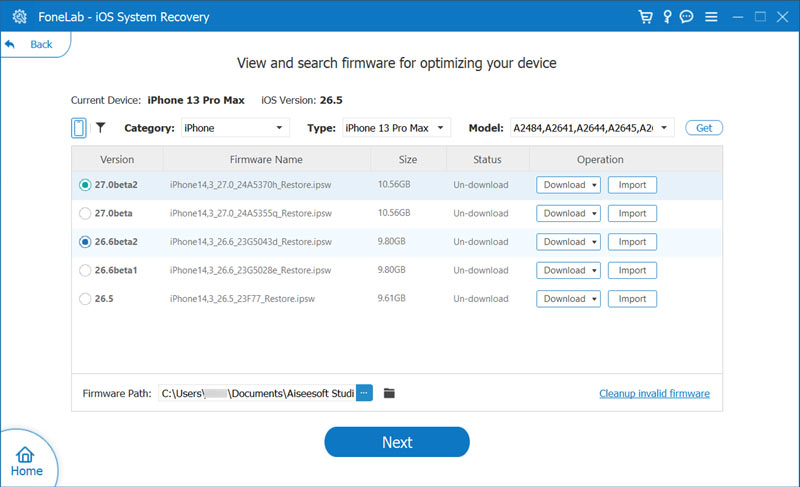This screenshot has width=800, height=487.
Task: Click the Cleanup invalid firmware link
Action: point(654,393)
